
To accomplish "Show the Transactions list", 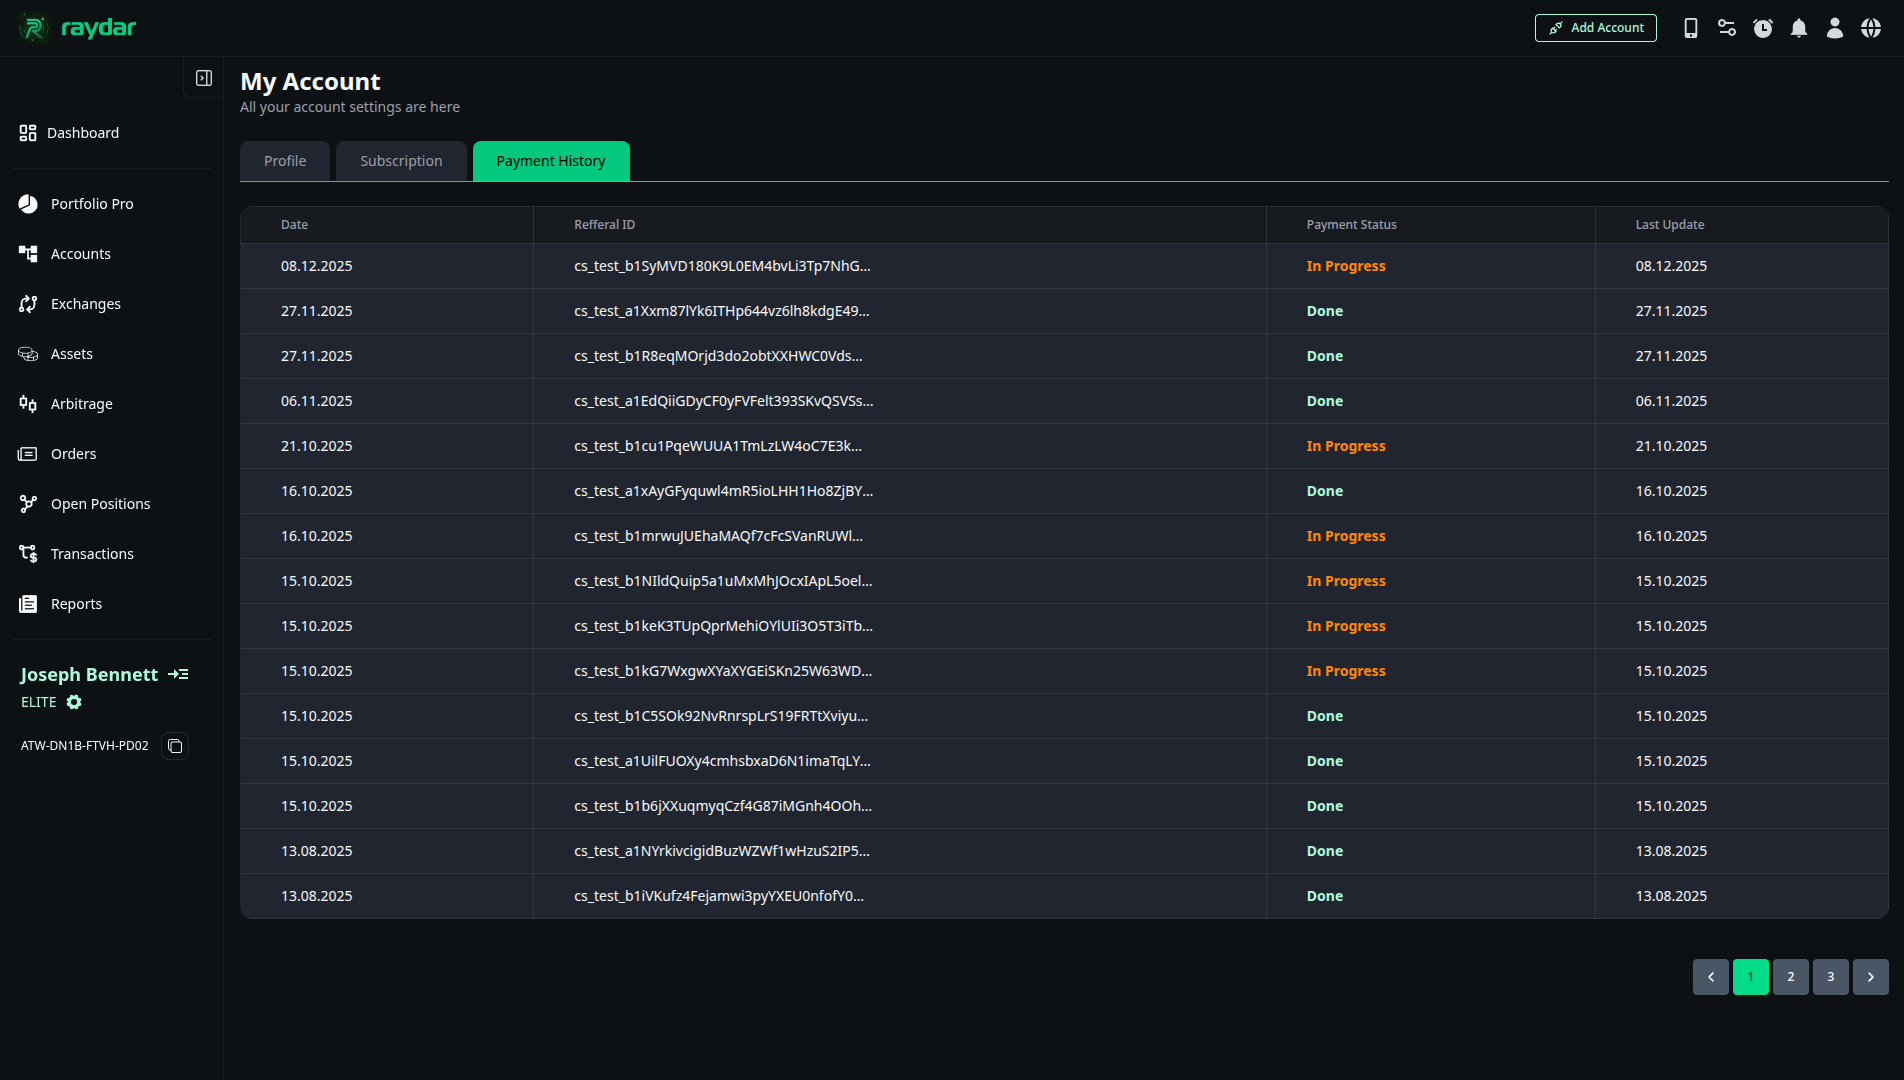I will pos(91,553).
